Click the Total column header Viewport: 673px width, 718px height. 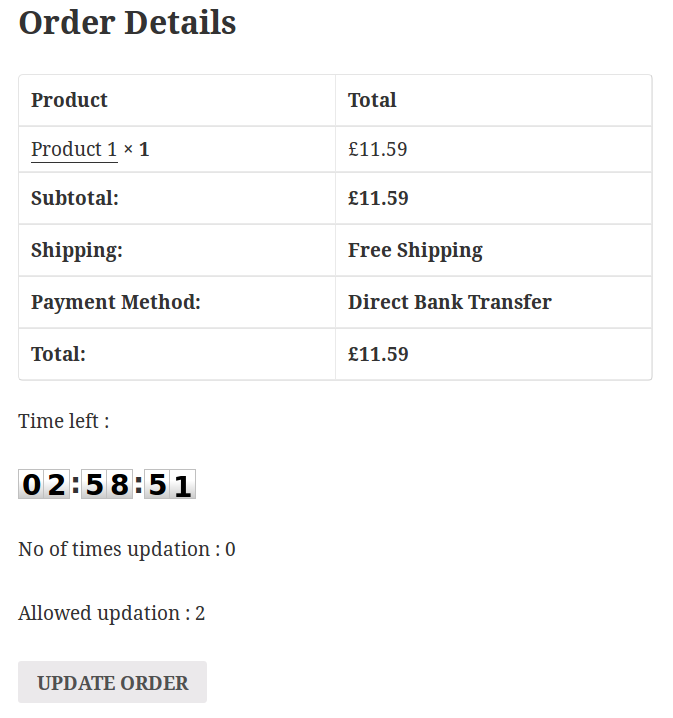coord(372,100)
